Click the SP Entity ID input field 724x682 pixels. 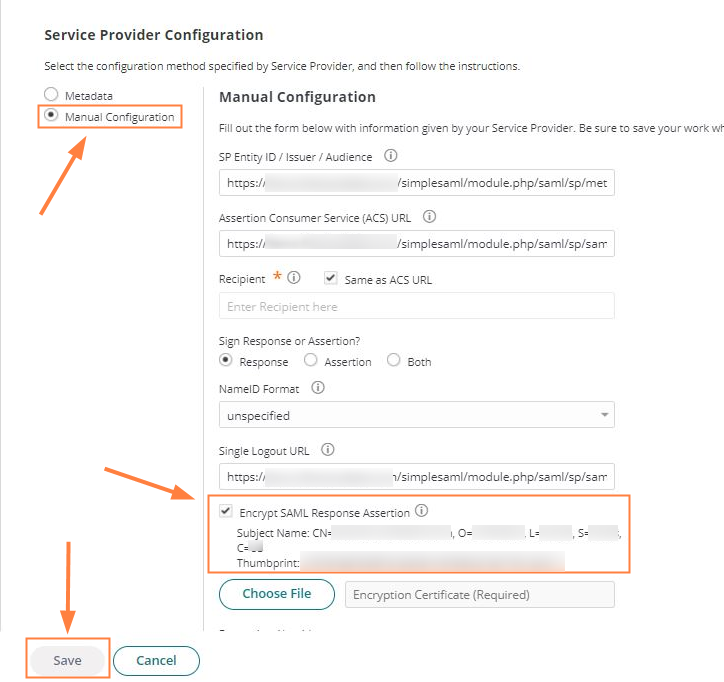coord(416,184)
